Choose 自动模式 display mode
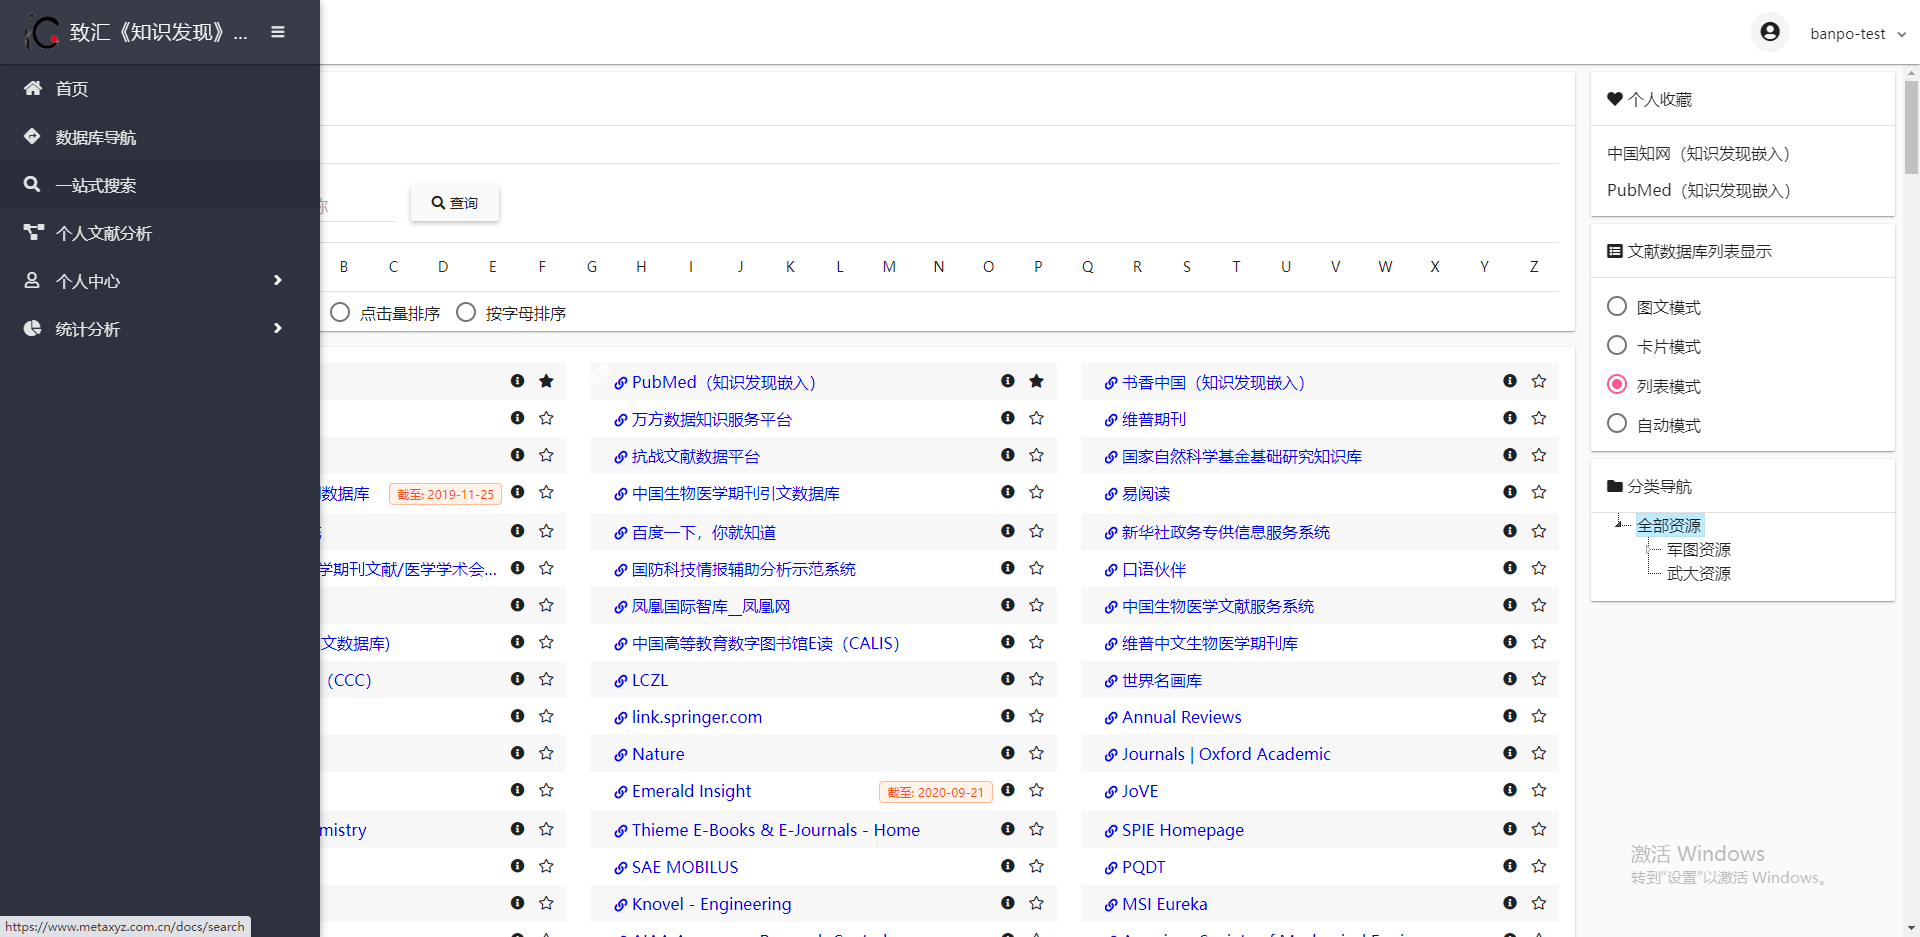The image size is (1920, 937). [x=1617, y=424]
